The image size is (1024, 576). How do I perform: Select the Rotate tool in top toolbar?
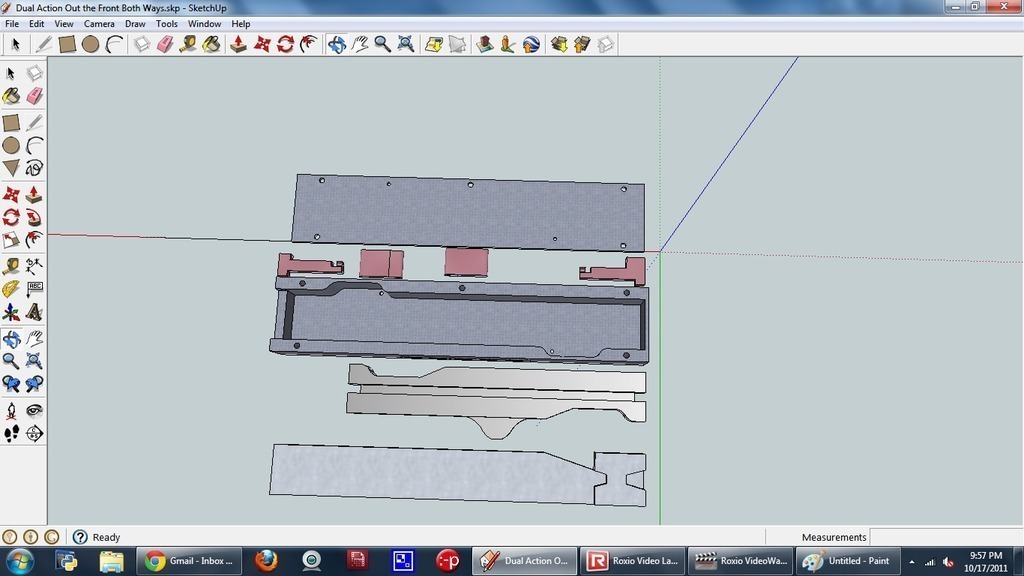[x=285, y=44]
